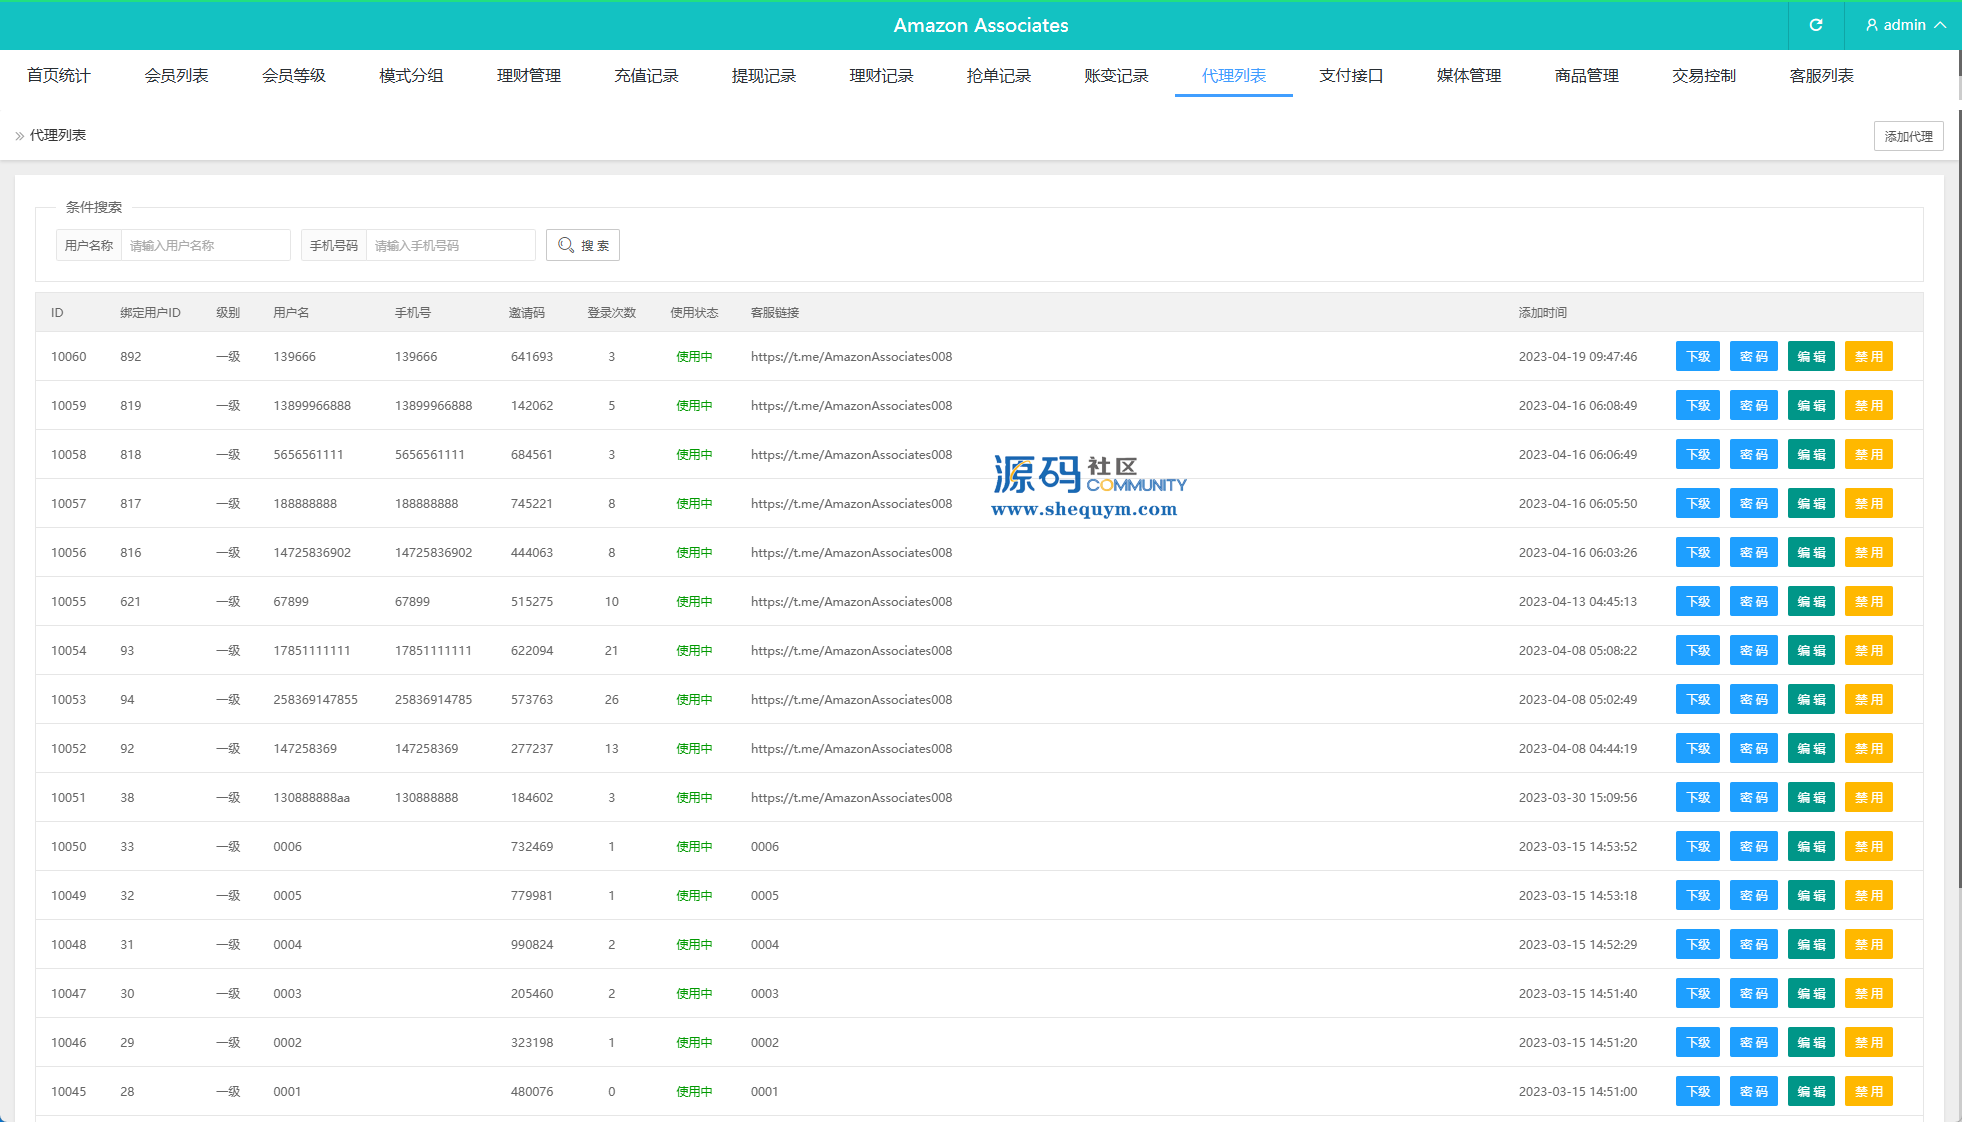Click 密码 button for agent 10059

coord(1753,406)
